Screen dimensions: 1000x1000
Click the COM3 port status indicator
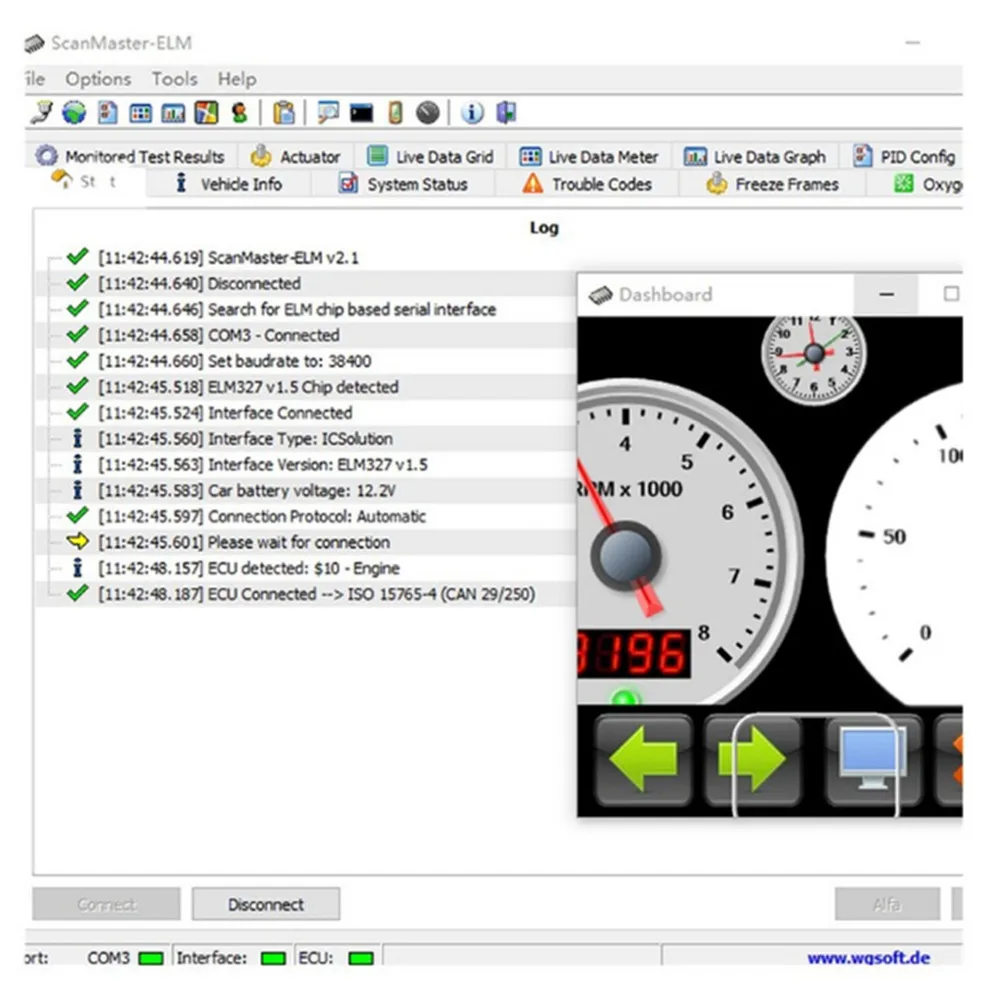(151, 958)
